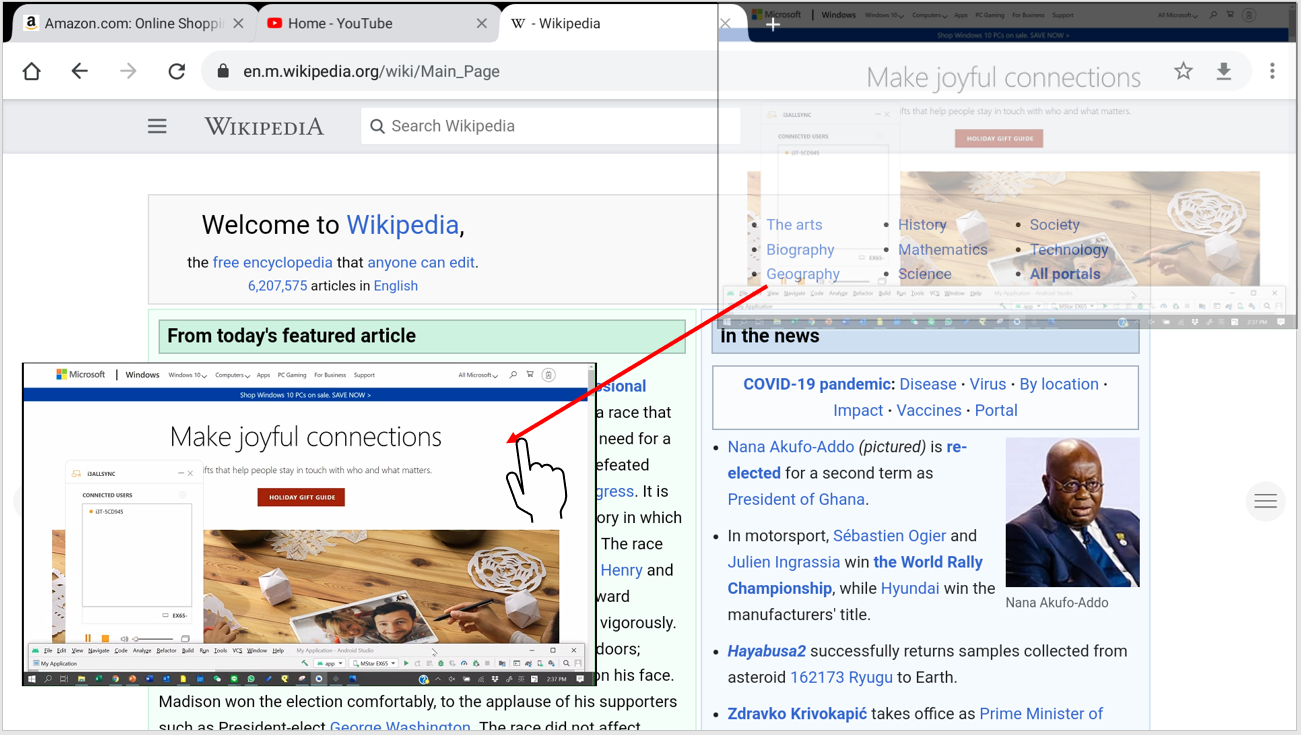Expand Computers dropdown in foreground Microsoft window
The image size is (1301, 735).
[232, 375]
